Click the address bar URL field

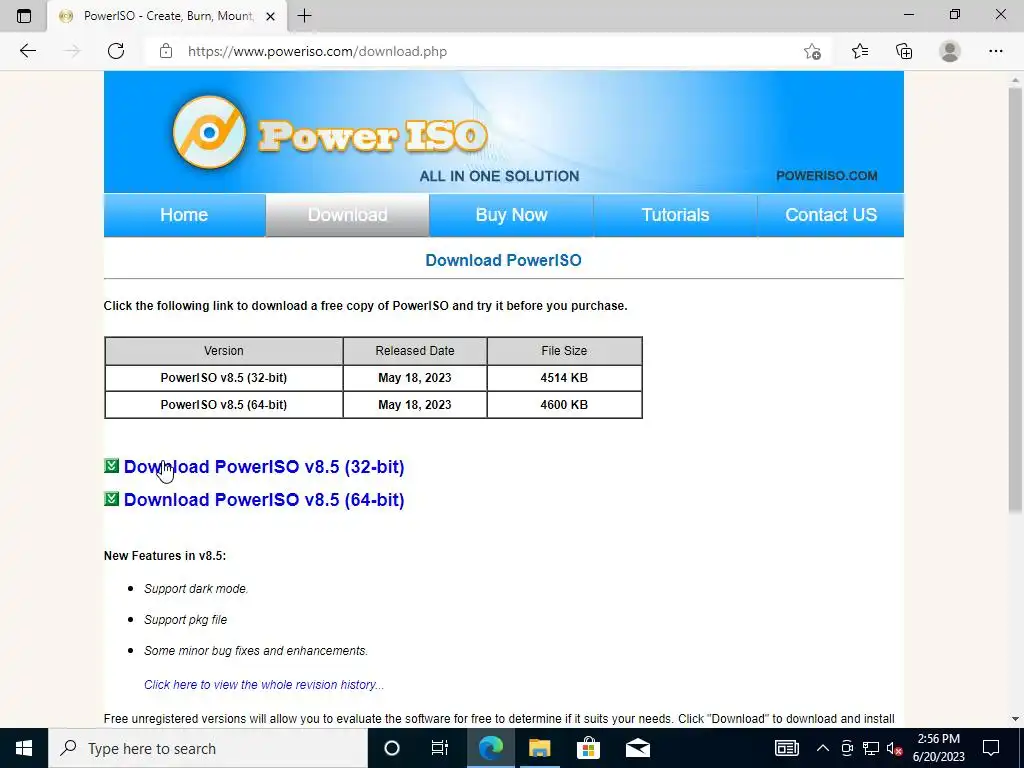483,51
